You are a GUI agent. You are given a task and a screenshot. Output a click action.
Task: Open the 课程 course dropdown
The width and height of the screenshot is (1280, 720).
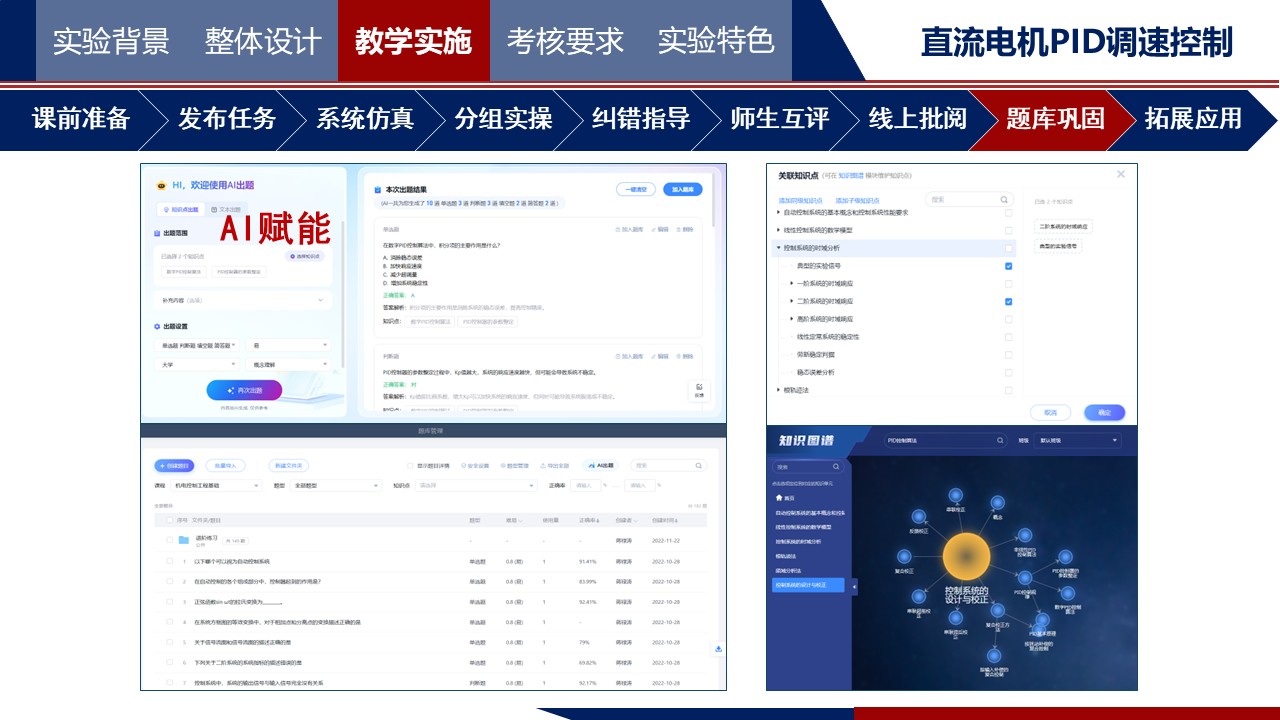tap(217, 485)
